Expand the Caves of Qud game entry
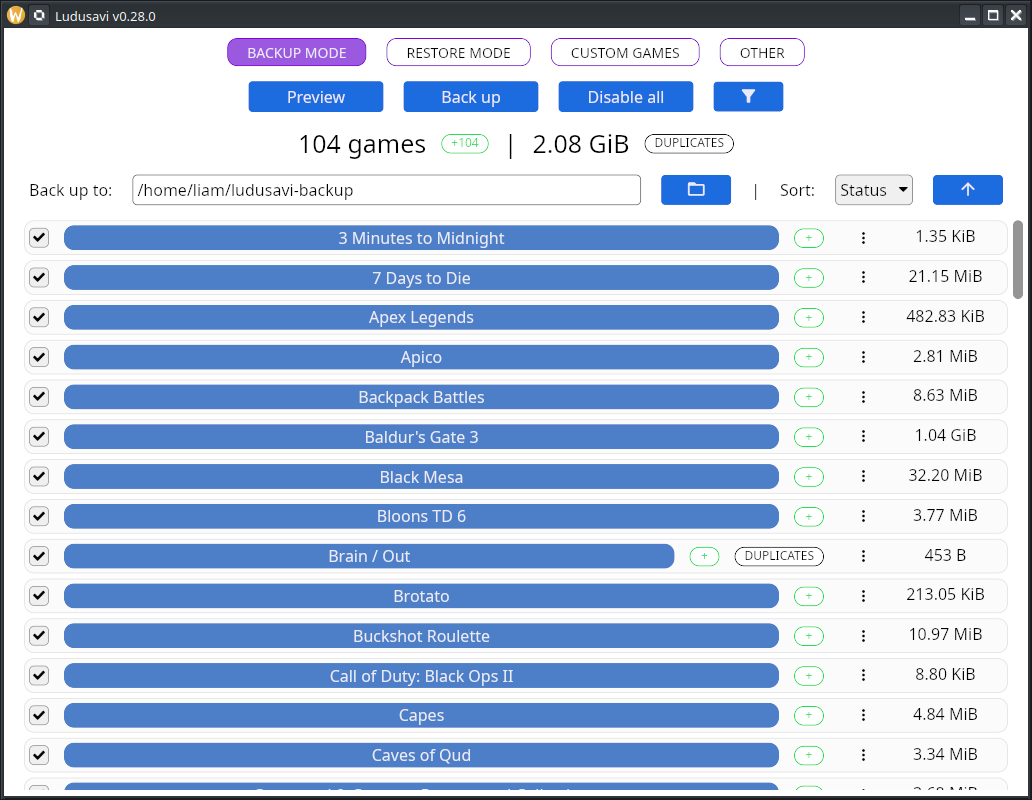1032x800 pixels. point(421,755)
